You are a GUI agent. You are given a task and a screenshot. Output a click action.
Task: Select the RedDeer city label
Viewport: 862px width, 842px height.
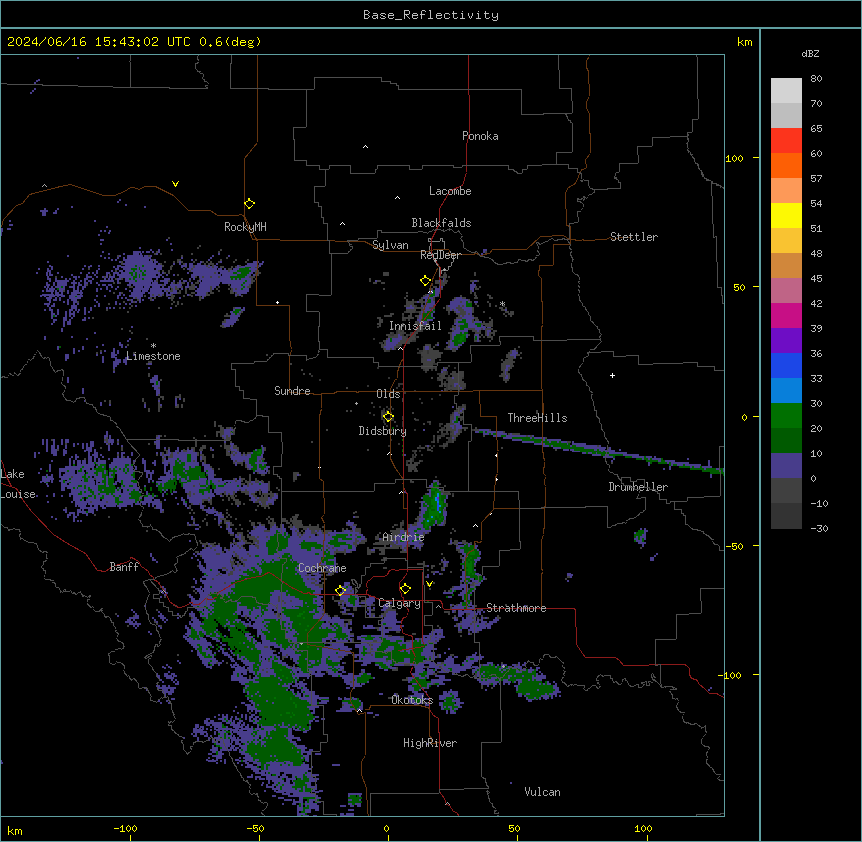click(x=440, y=255)
